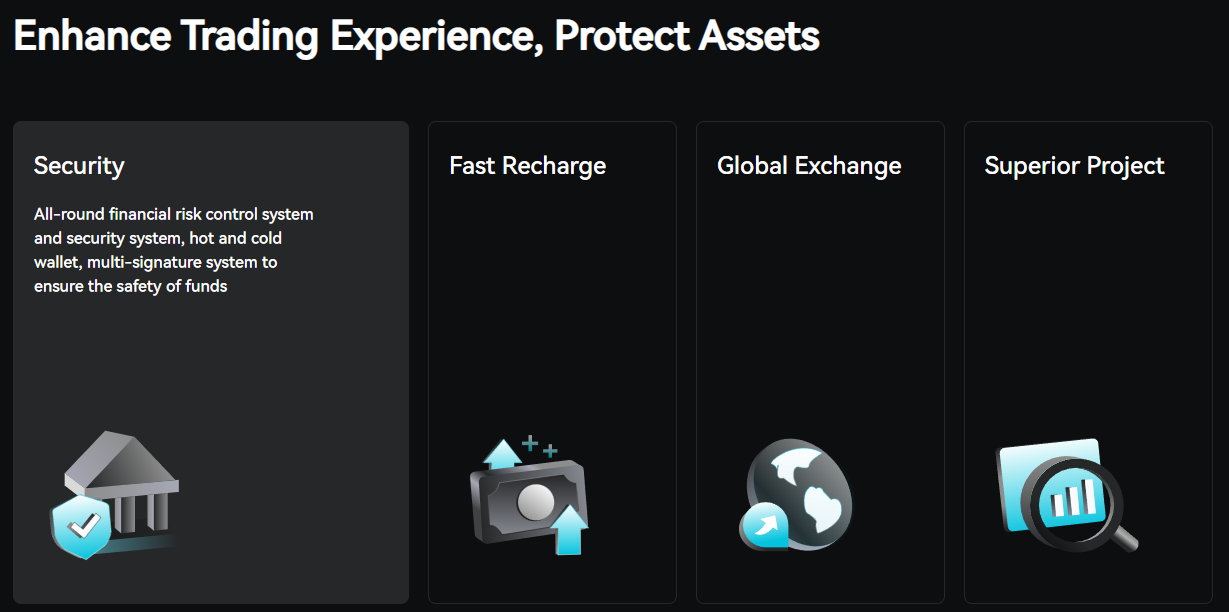Click the bank building security icon

click(115, 494)
